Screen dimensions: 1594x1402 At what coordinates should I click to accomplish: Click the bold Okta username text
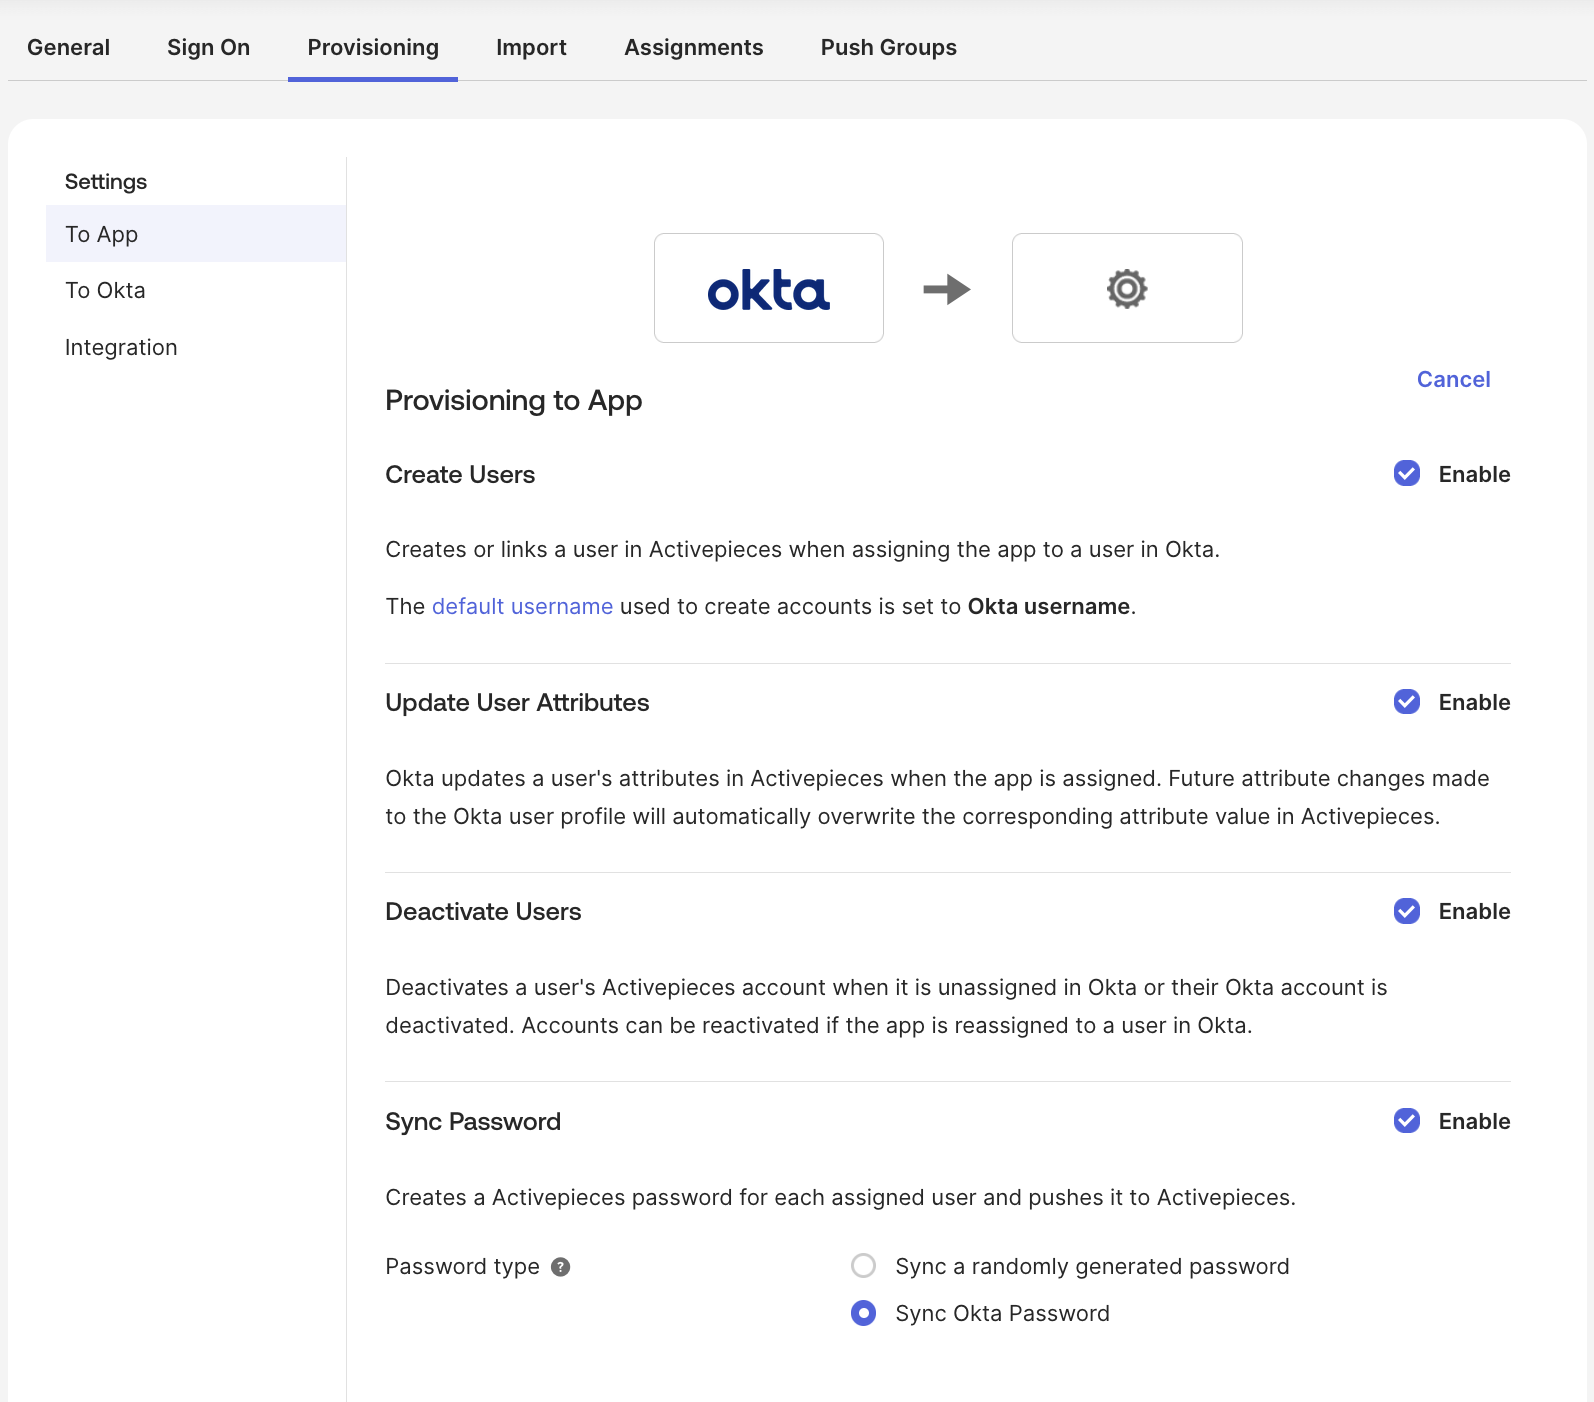tap(1048, 606)
